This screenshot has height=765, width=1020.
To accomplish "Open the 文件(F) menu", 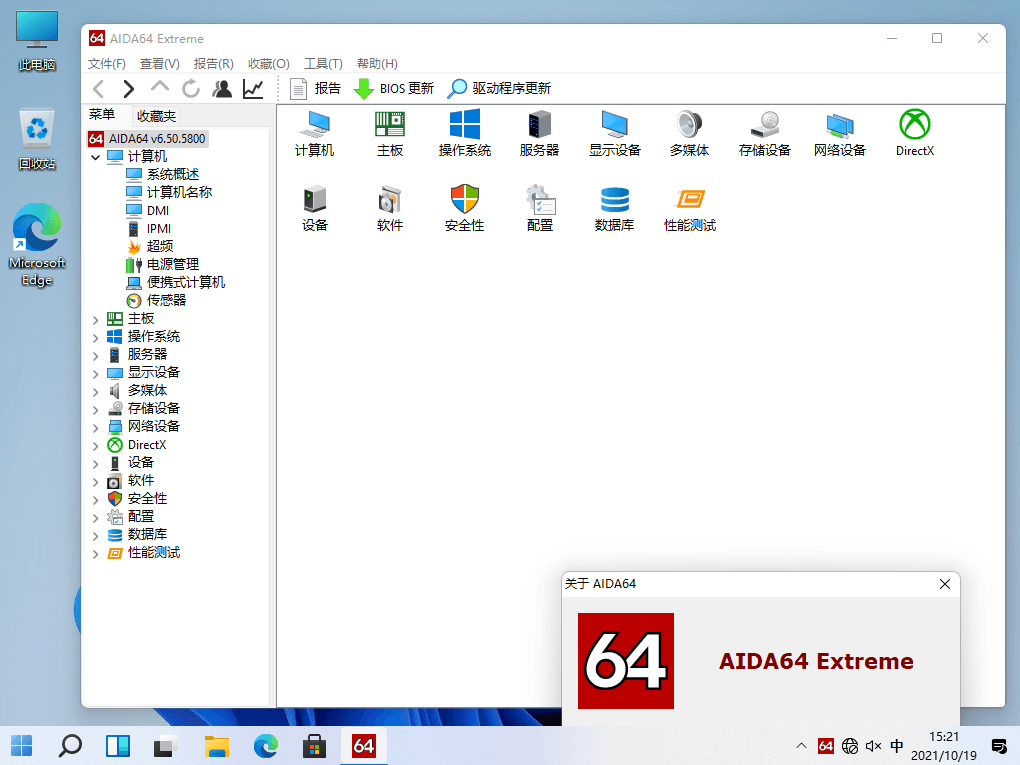I will (x=107, y=64).
